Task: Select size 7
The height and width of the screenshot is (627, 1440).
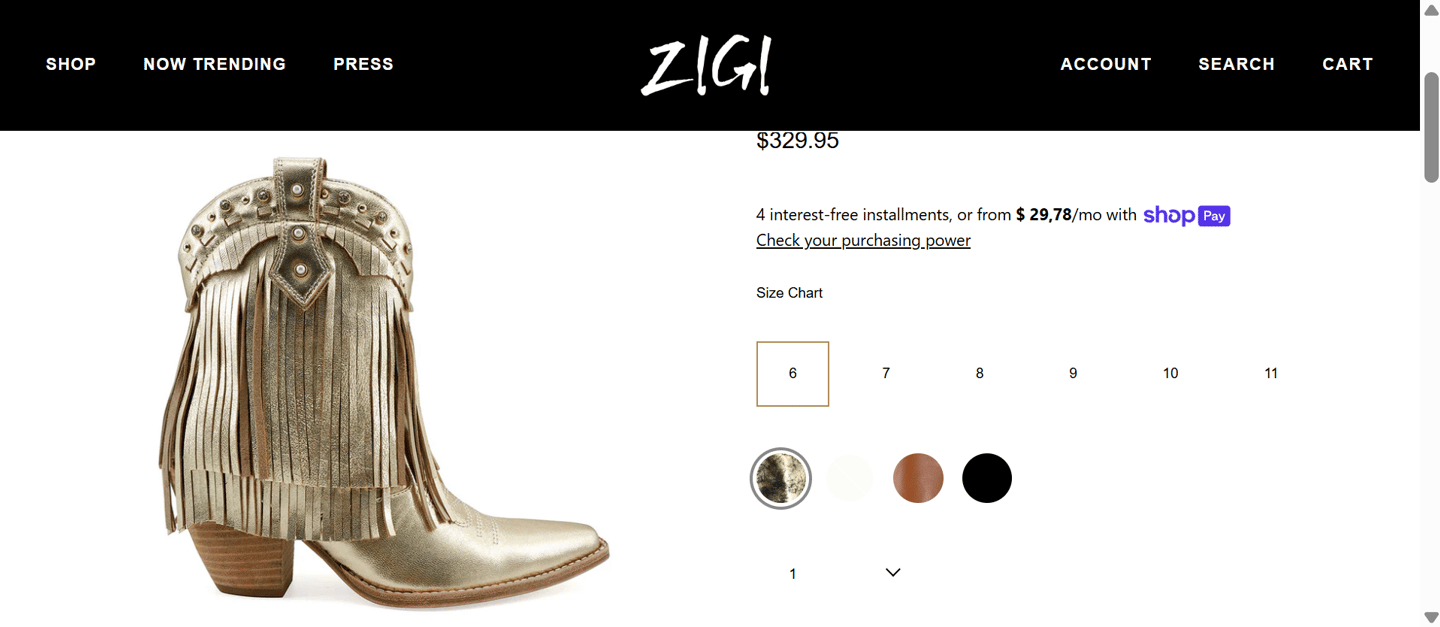Action: pyautogui.click(x=886, y=374)
